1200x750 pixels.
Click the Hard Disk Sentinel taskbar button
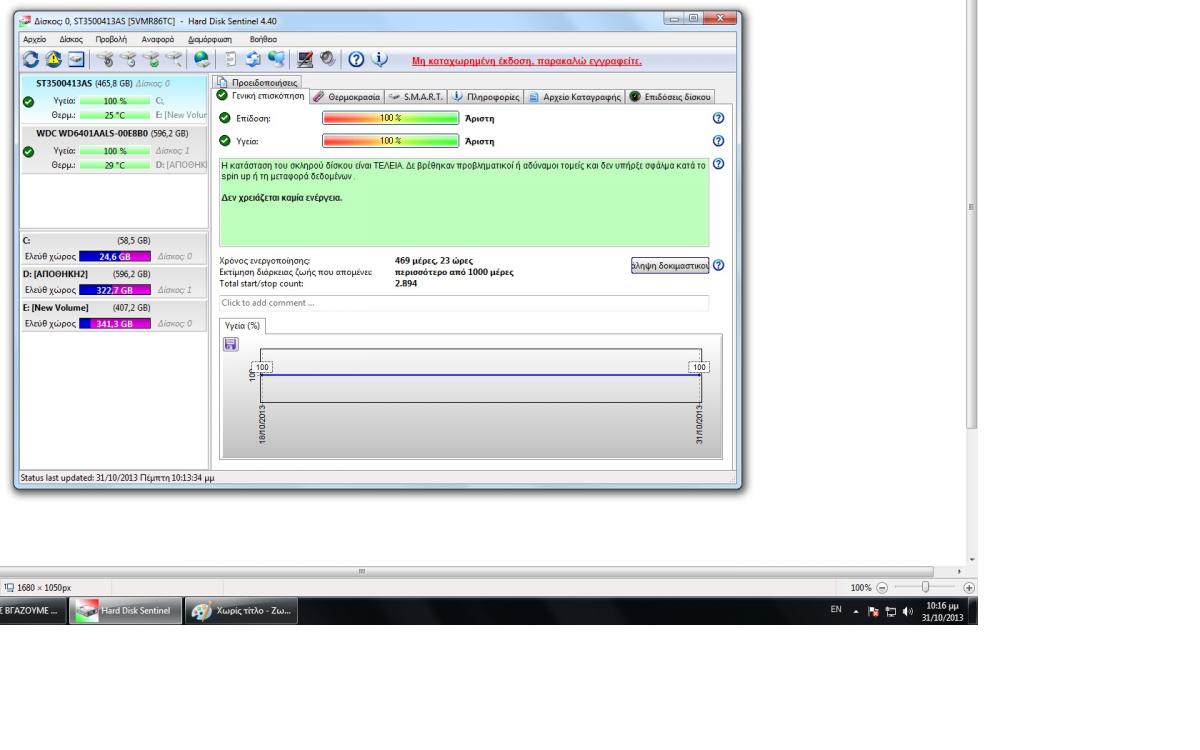click(125, 611)
